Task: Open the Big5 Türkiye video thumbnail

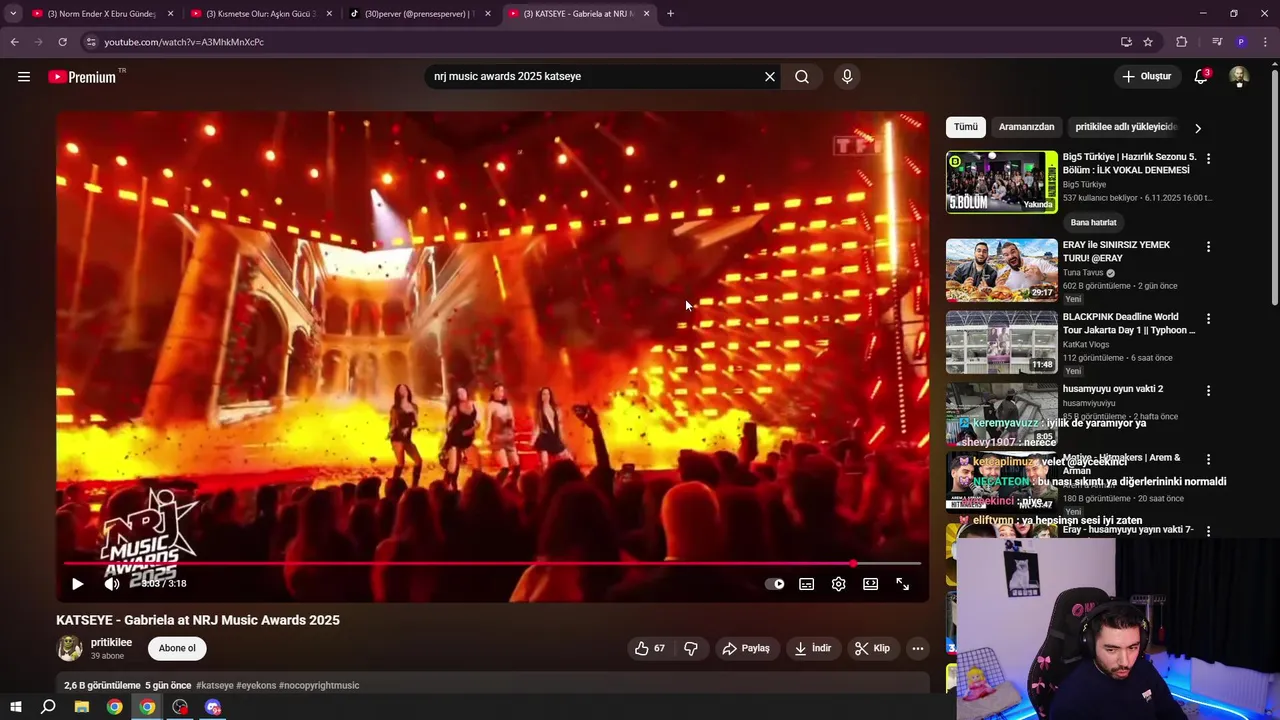Action: click(1002, 182)
